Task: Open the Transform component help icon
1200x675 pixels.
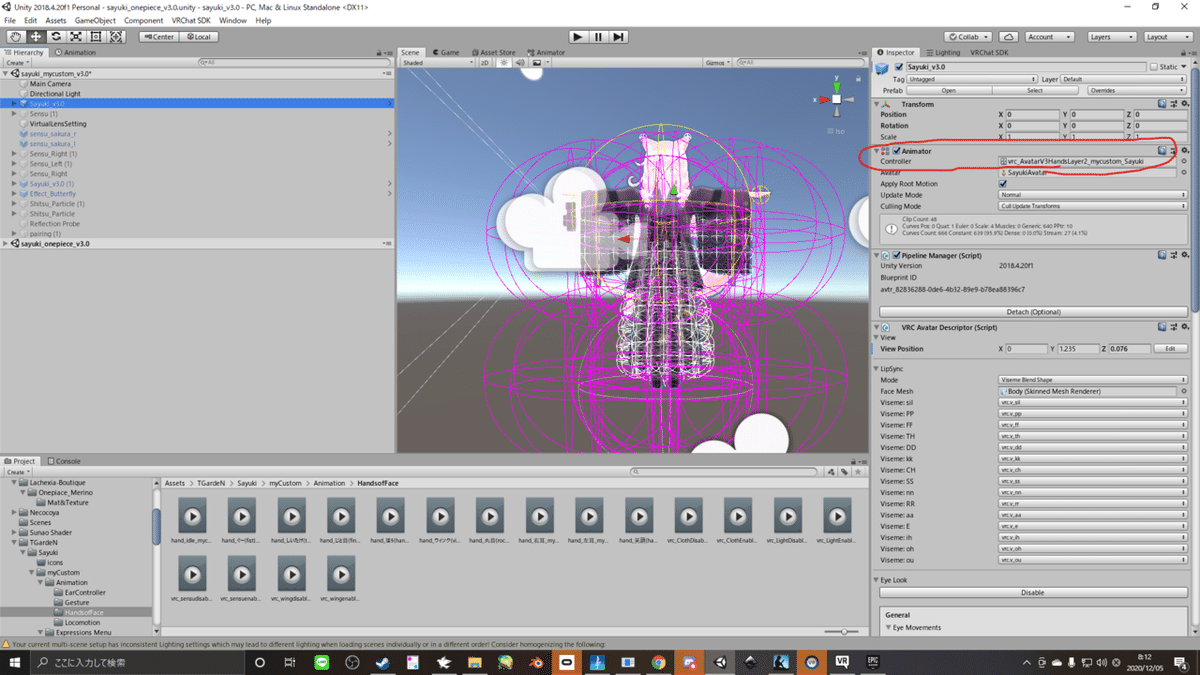Action: click(x=1163, y=104)
